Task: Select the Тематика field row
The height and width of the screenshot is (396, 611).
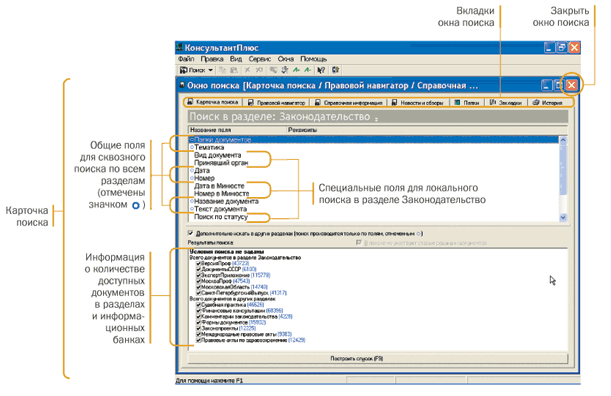Action: (x=373, y=147)
